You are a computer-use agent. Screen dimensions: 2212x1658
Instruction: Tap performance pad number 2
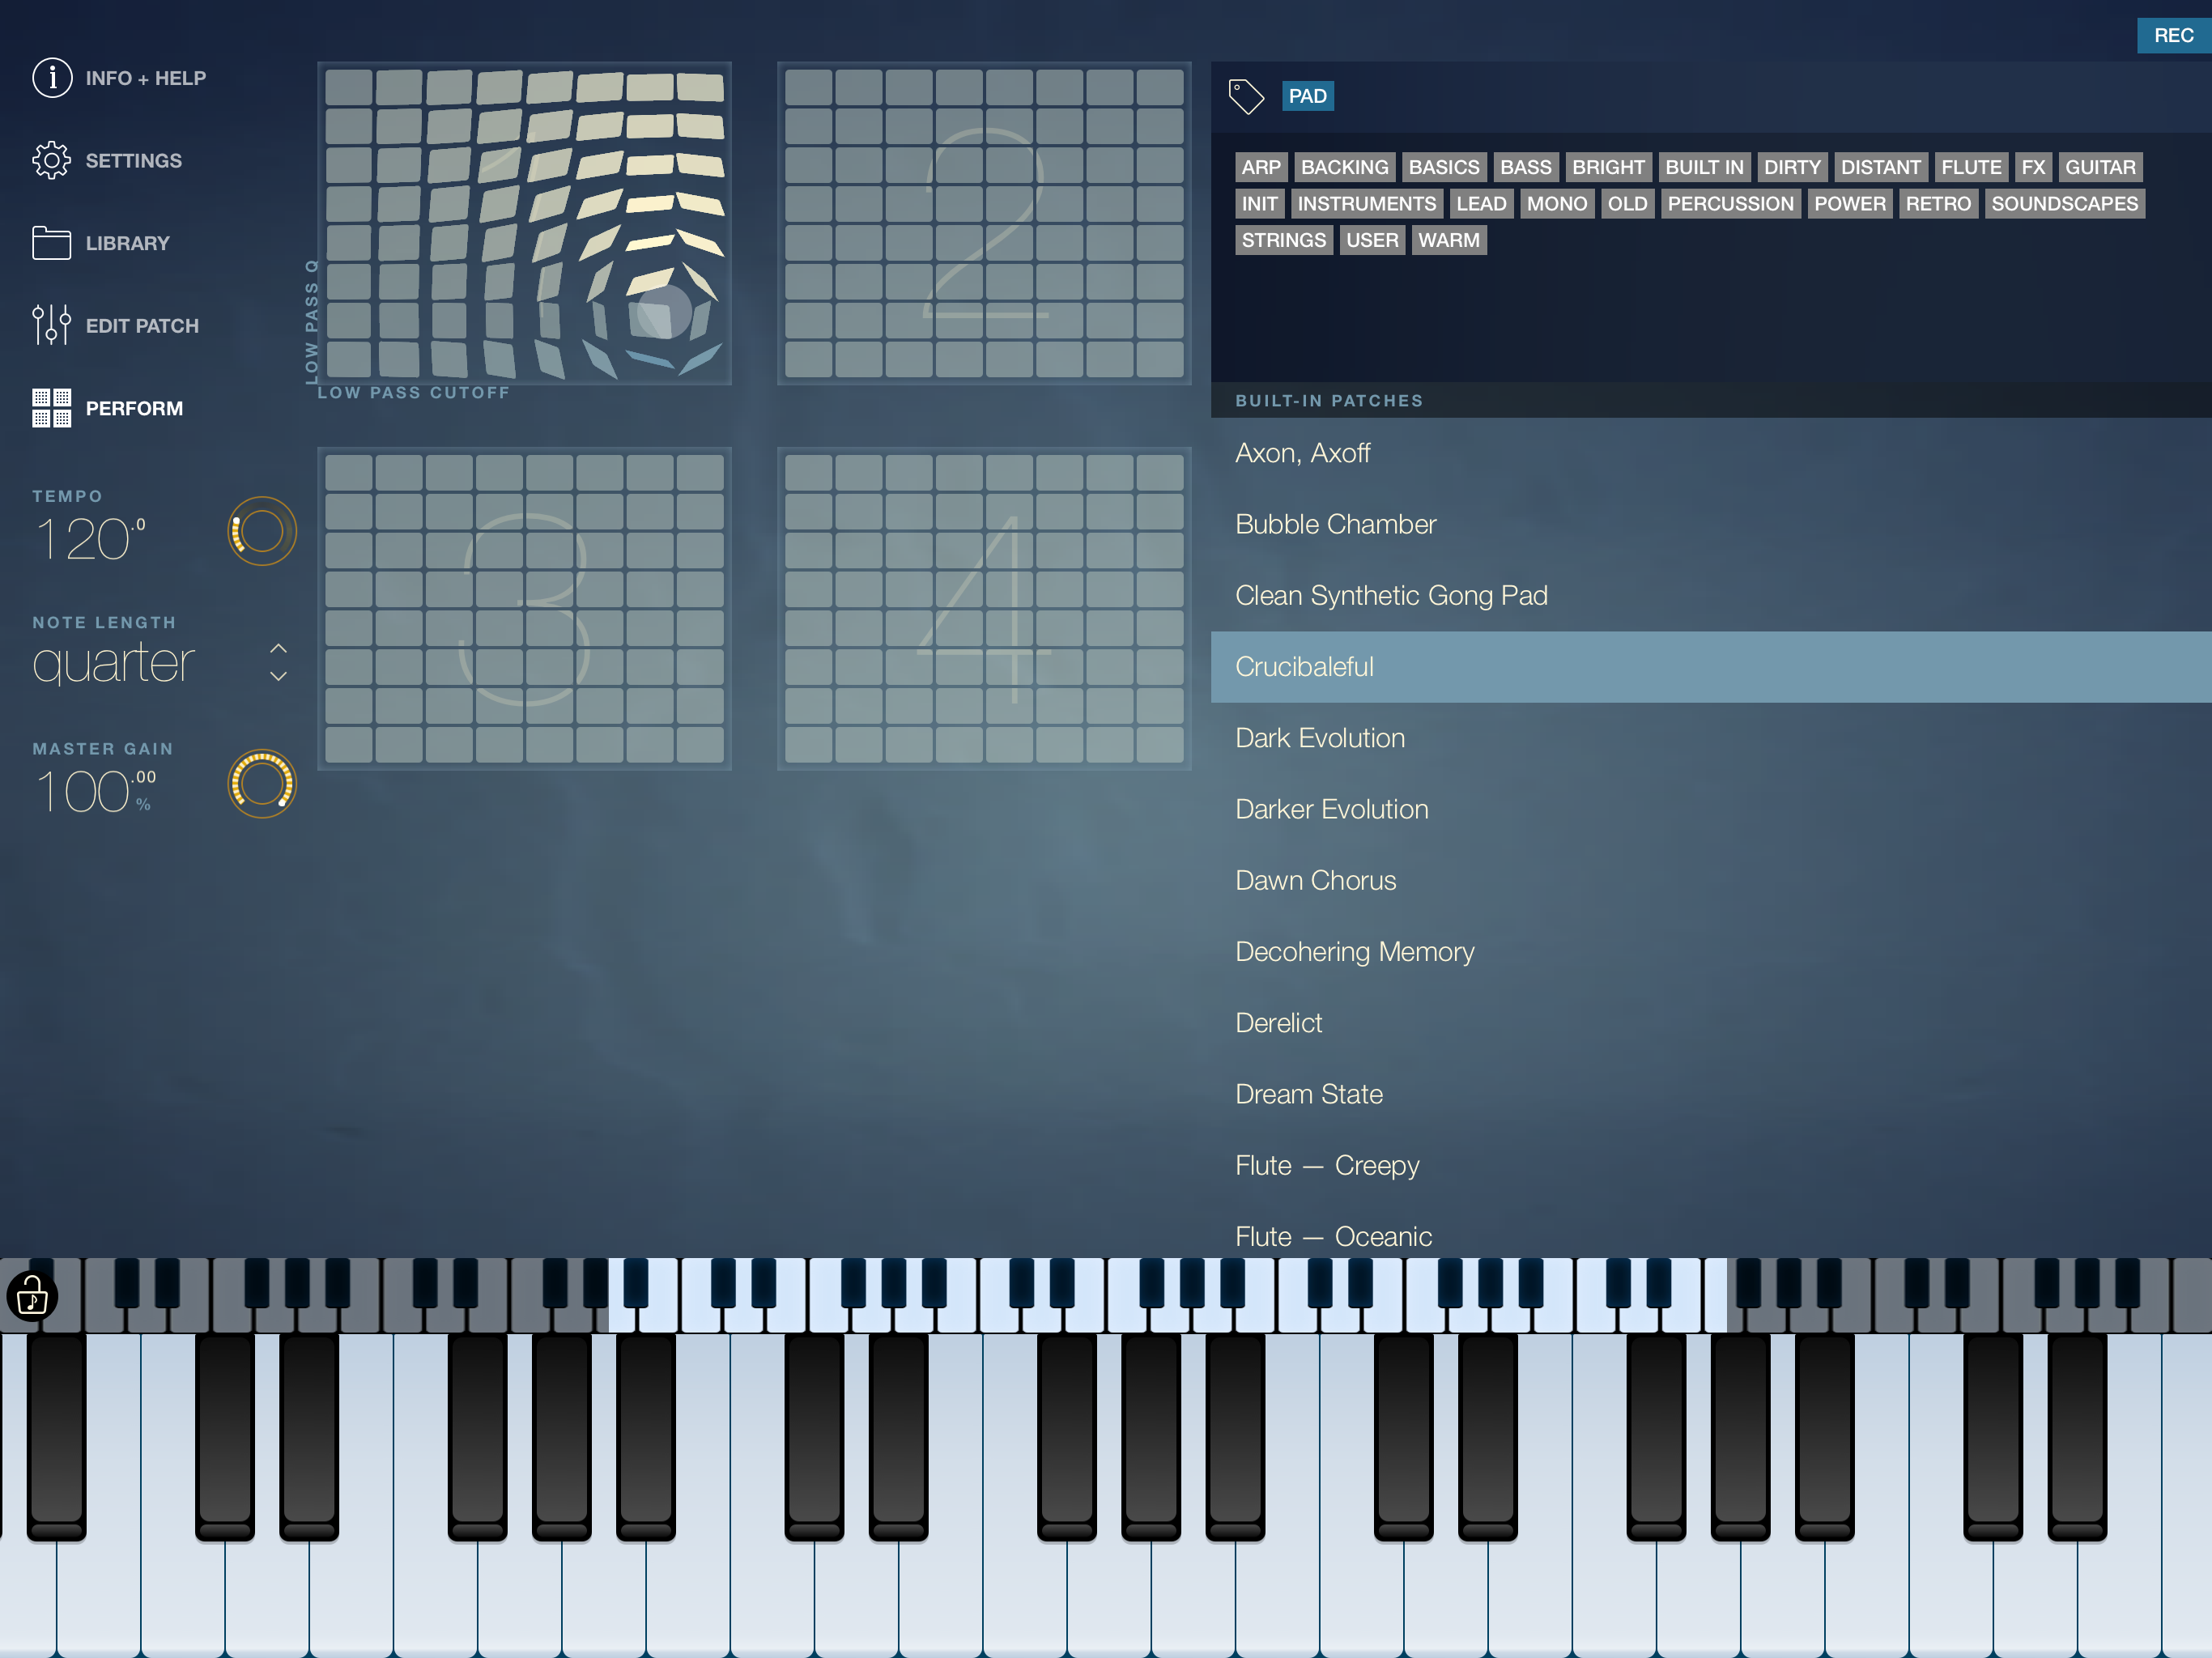click(984, 223)
